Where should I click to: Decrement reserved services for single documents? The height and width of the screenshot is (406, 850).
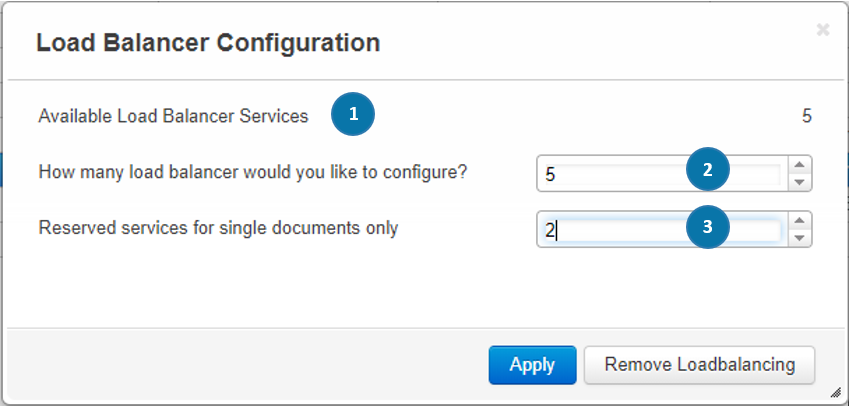point(799,238)
